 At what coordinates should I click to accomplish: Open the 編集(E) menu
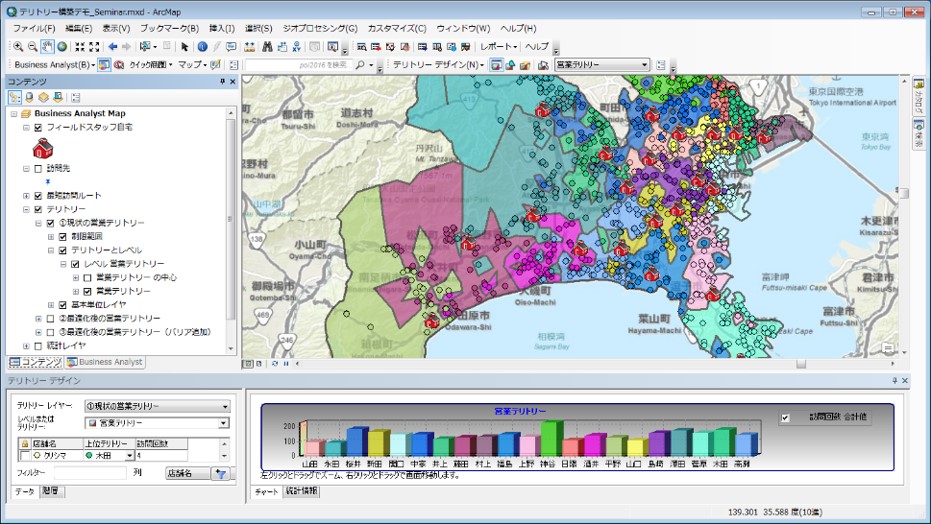tap(78, 28)
